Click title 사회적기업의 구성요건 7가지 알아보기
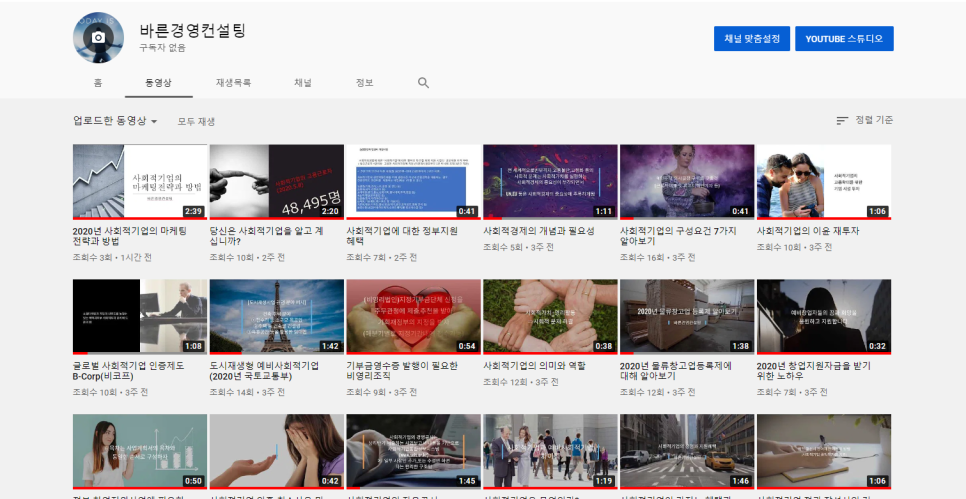This screenshot has width=966, height=499. [678, 236]
